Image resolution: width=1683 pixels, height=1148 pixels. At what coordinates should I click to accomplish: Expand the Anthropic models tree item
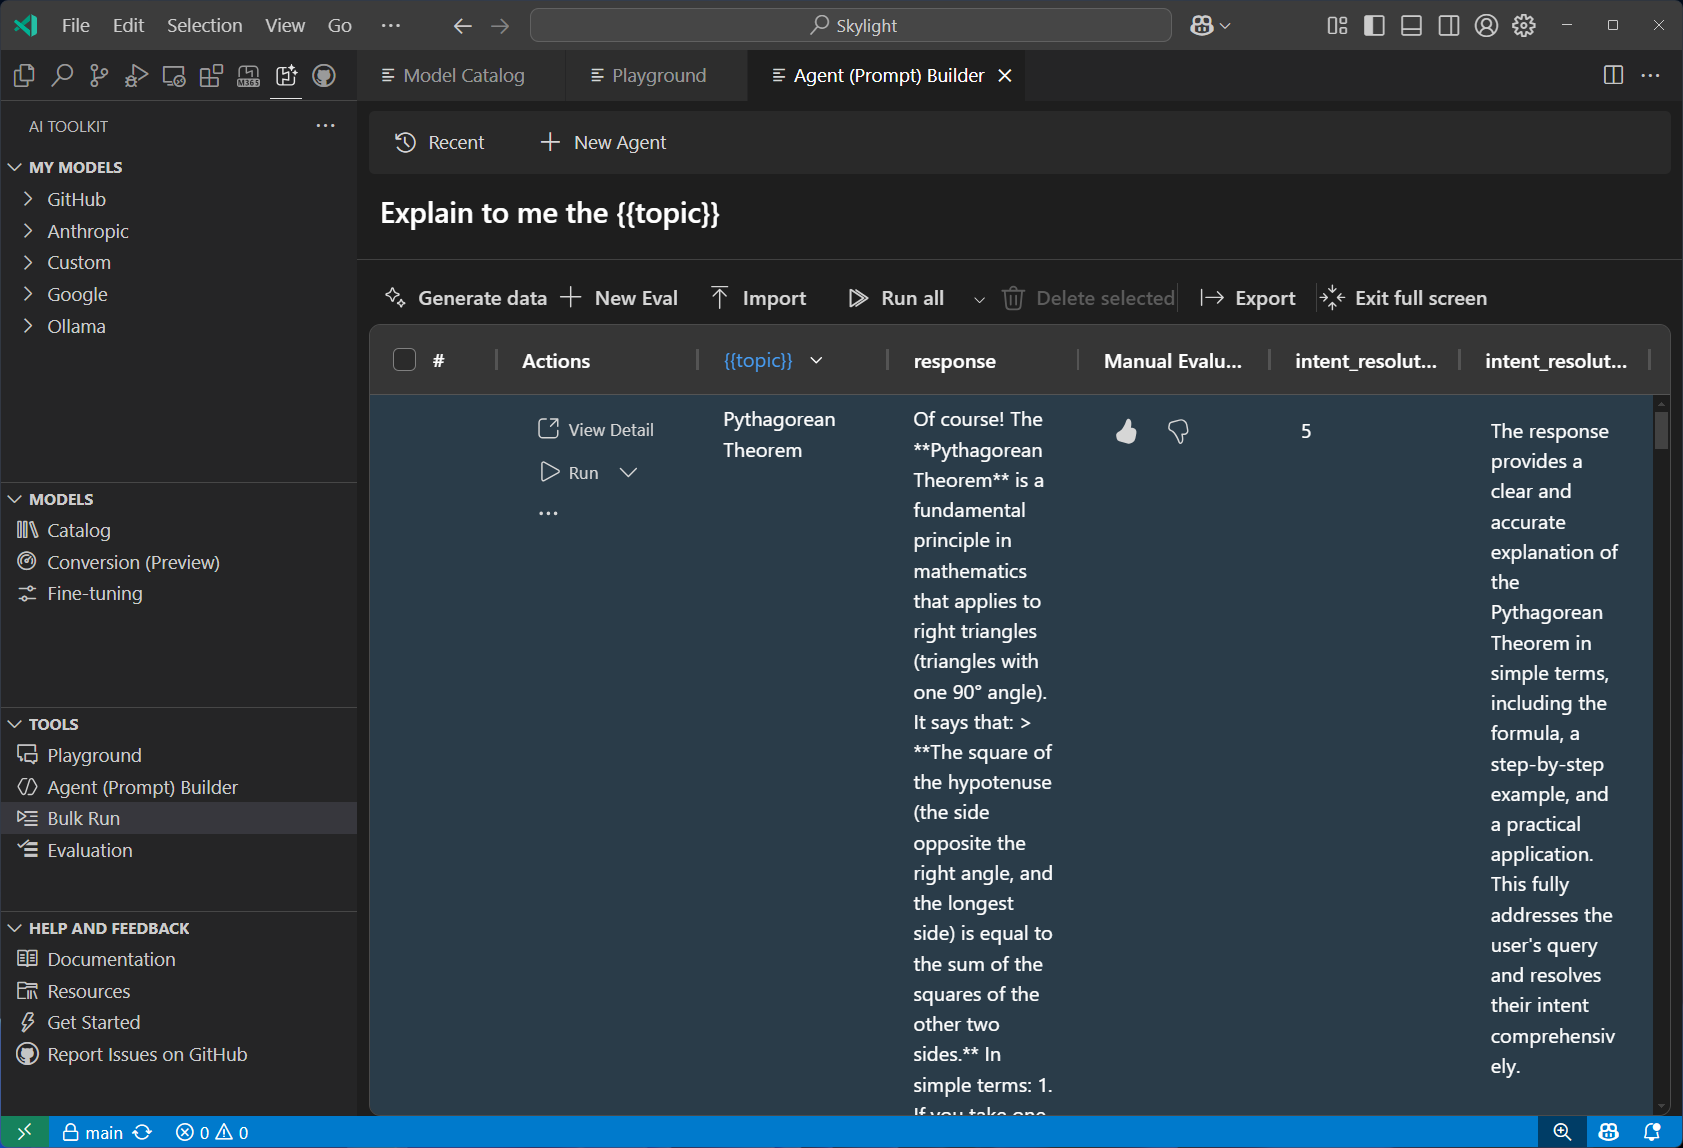coord(88,231)
